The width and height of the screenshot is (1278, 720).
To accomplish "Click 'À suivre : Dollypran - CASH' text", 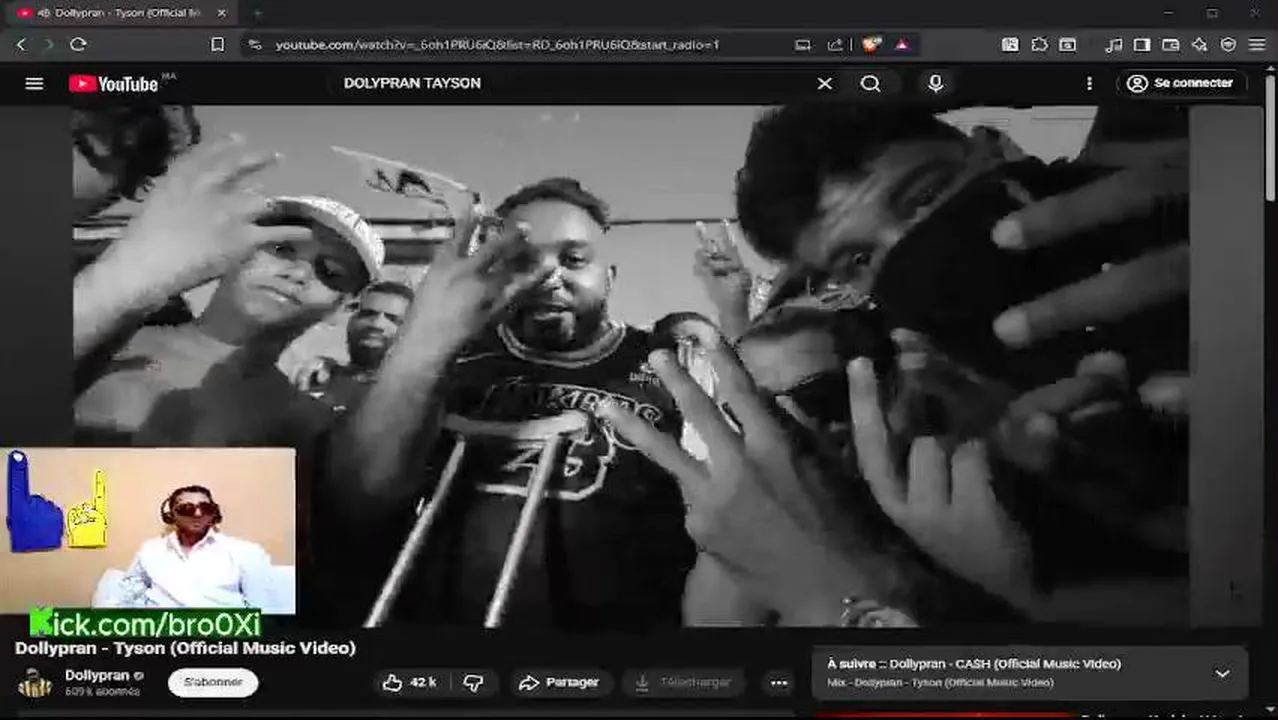I will [974, 663].
